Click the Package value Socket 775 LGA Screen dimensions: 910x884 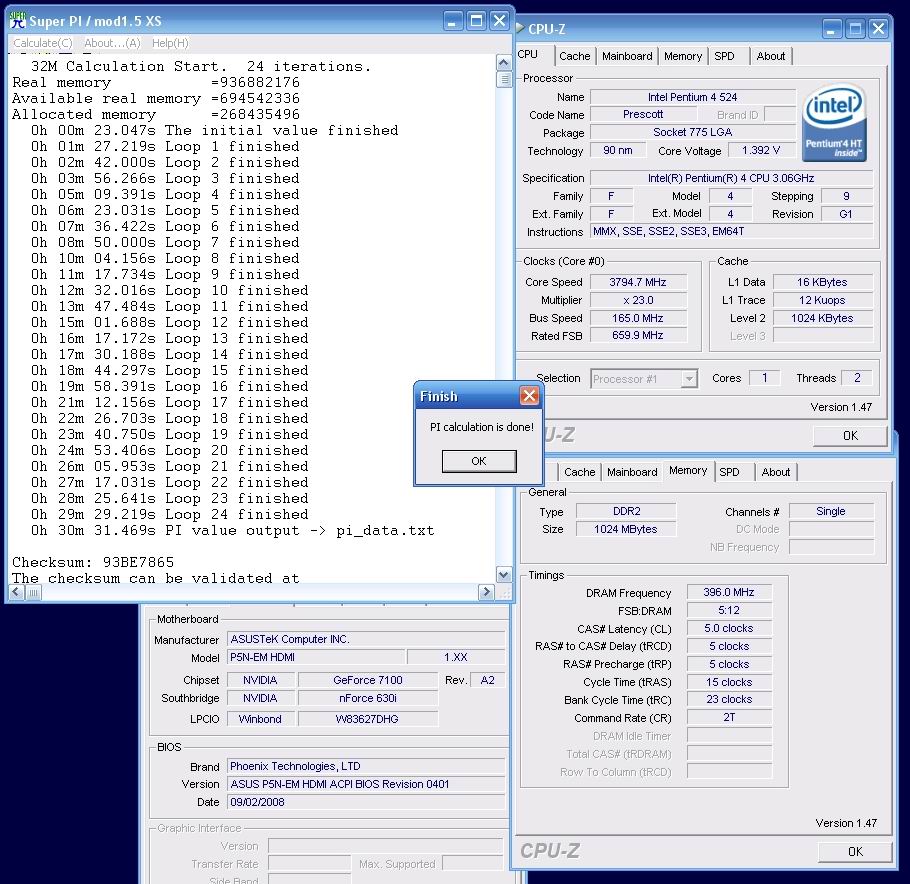(692, 132)
